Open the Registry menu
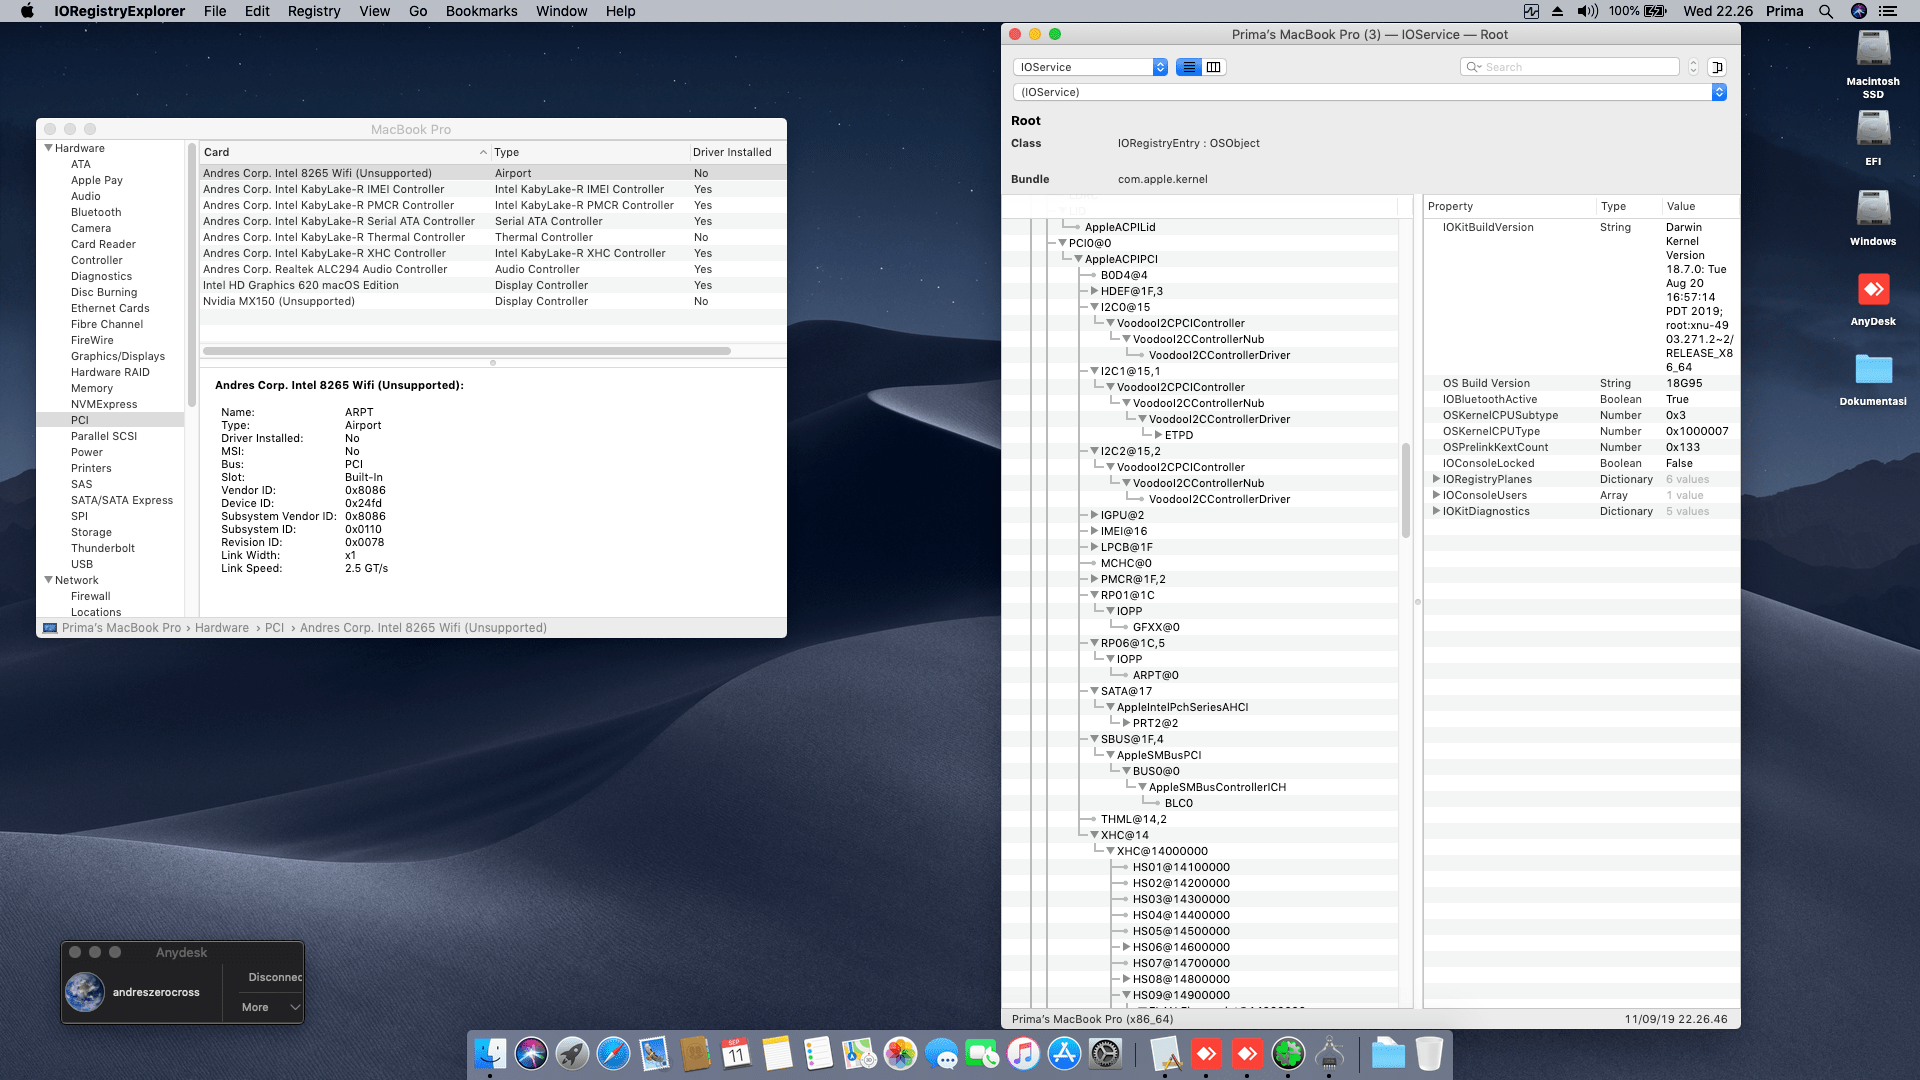 coord(314,11)
